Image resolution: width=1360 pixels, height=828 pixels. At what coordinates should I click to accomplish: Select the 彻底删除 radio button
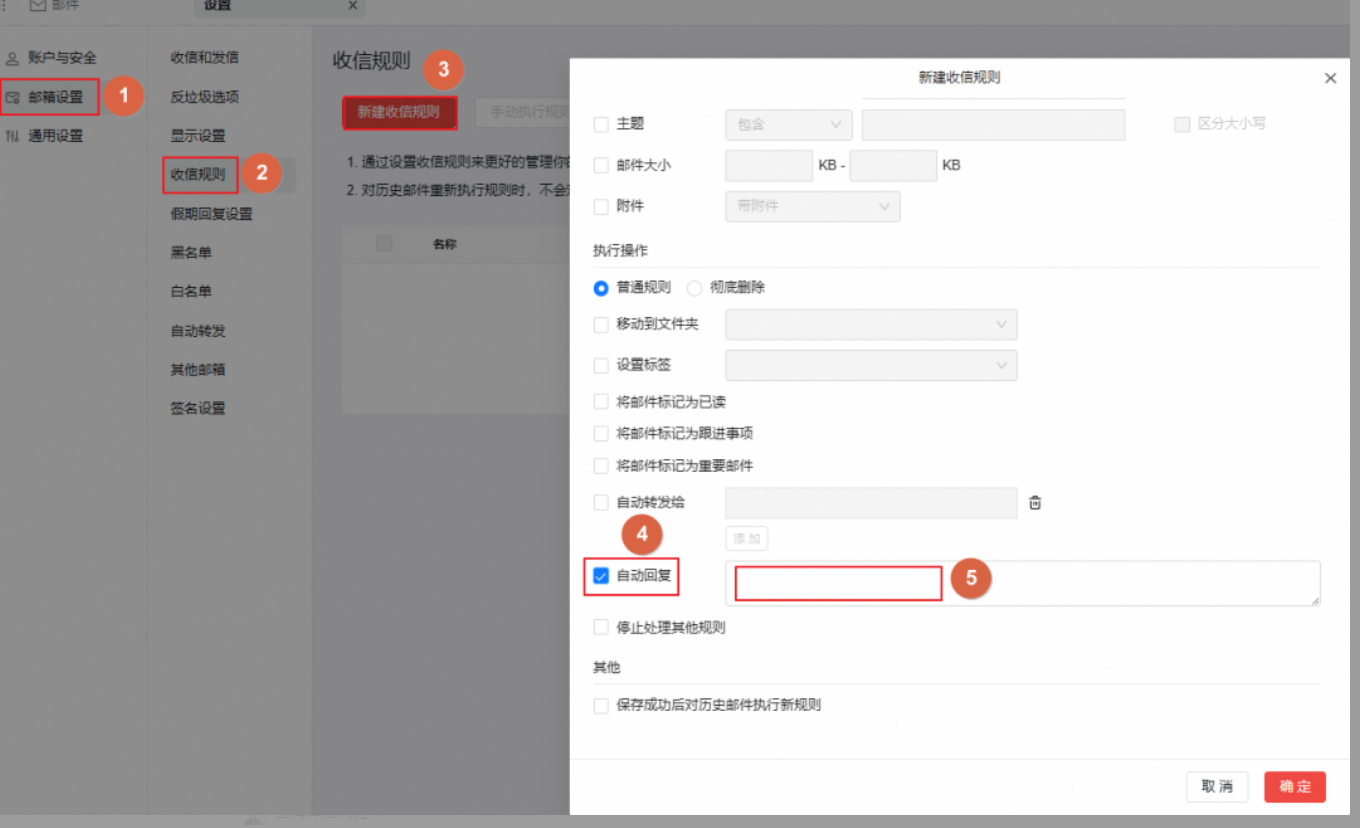(694, 288)
